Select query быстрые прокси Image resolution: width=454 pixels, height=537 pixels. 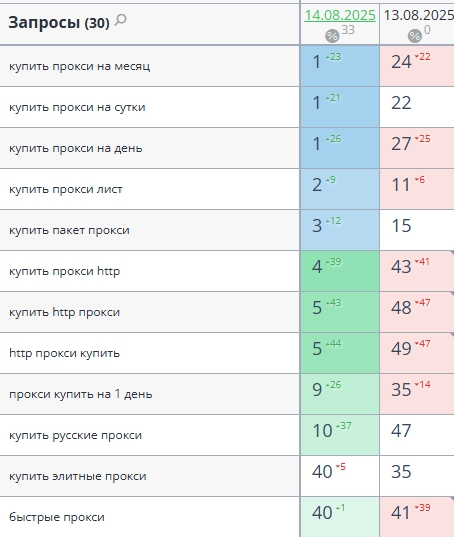tap(56, 517)
